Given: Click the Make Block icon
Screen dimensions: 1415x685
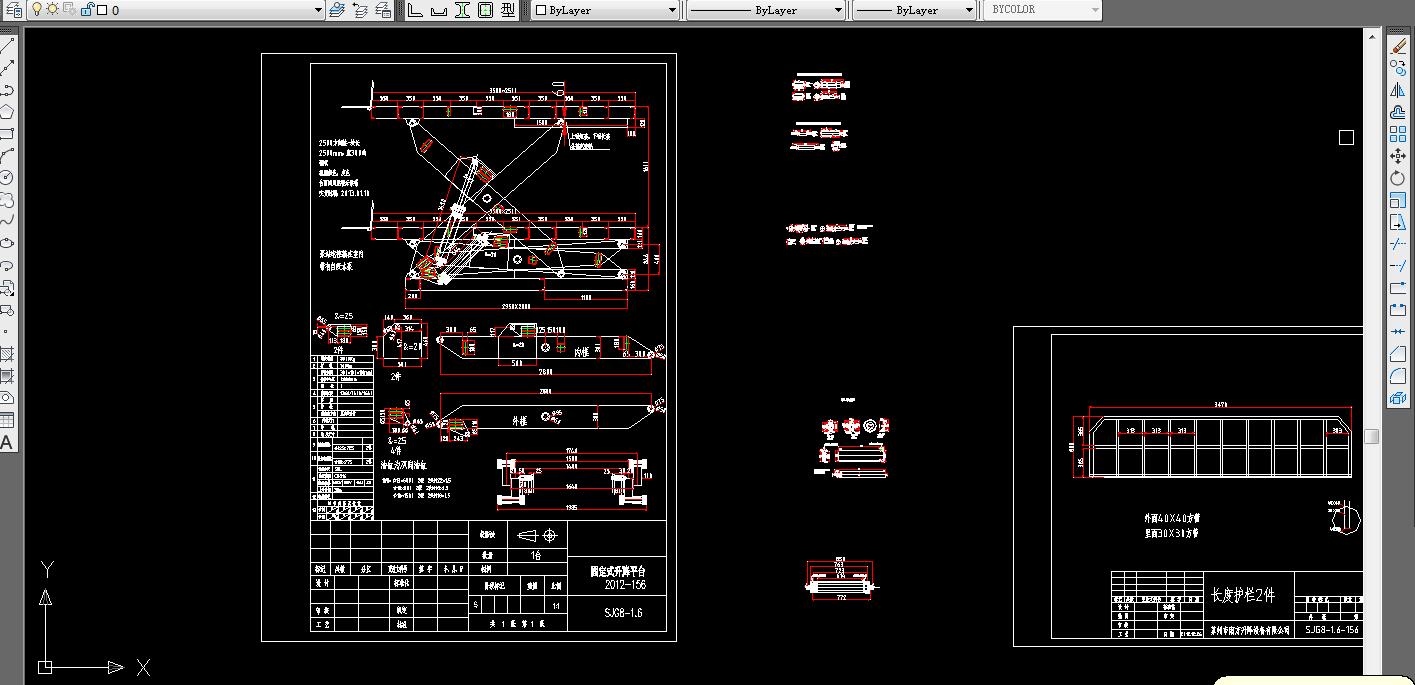Looking at the screenshot, I should 7,310.
